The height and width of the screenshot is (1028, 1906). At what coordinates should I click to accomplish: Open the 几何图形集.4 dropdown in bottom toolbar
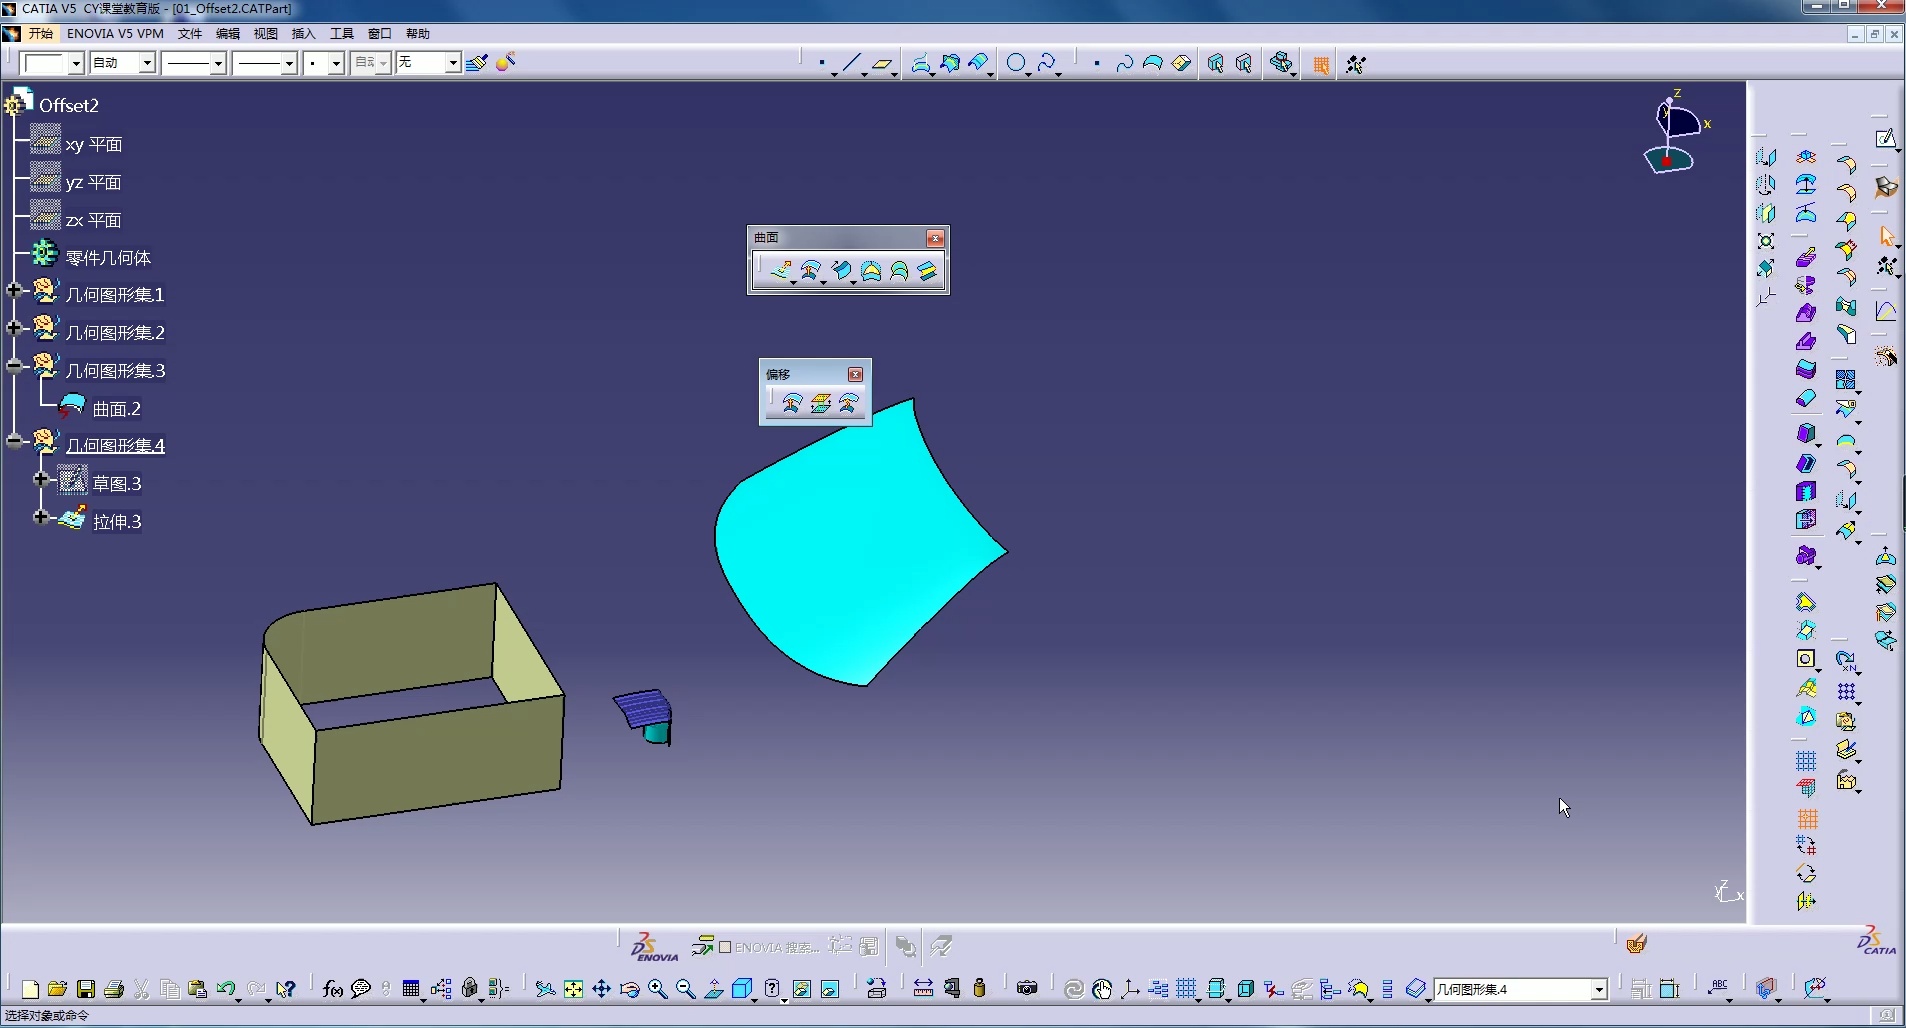point(1599,990)
